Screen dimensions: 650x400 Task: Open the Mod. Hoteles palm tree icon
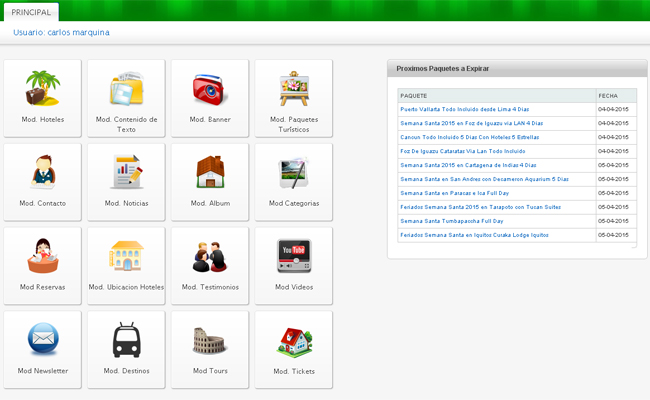(x=42, y=88)
